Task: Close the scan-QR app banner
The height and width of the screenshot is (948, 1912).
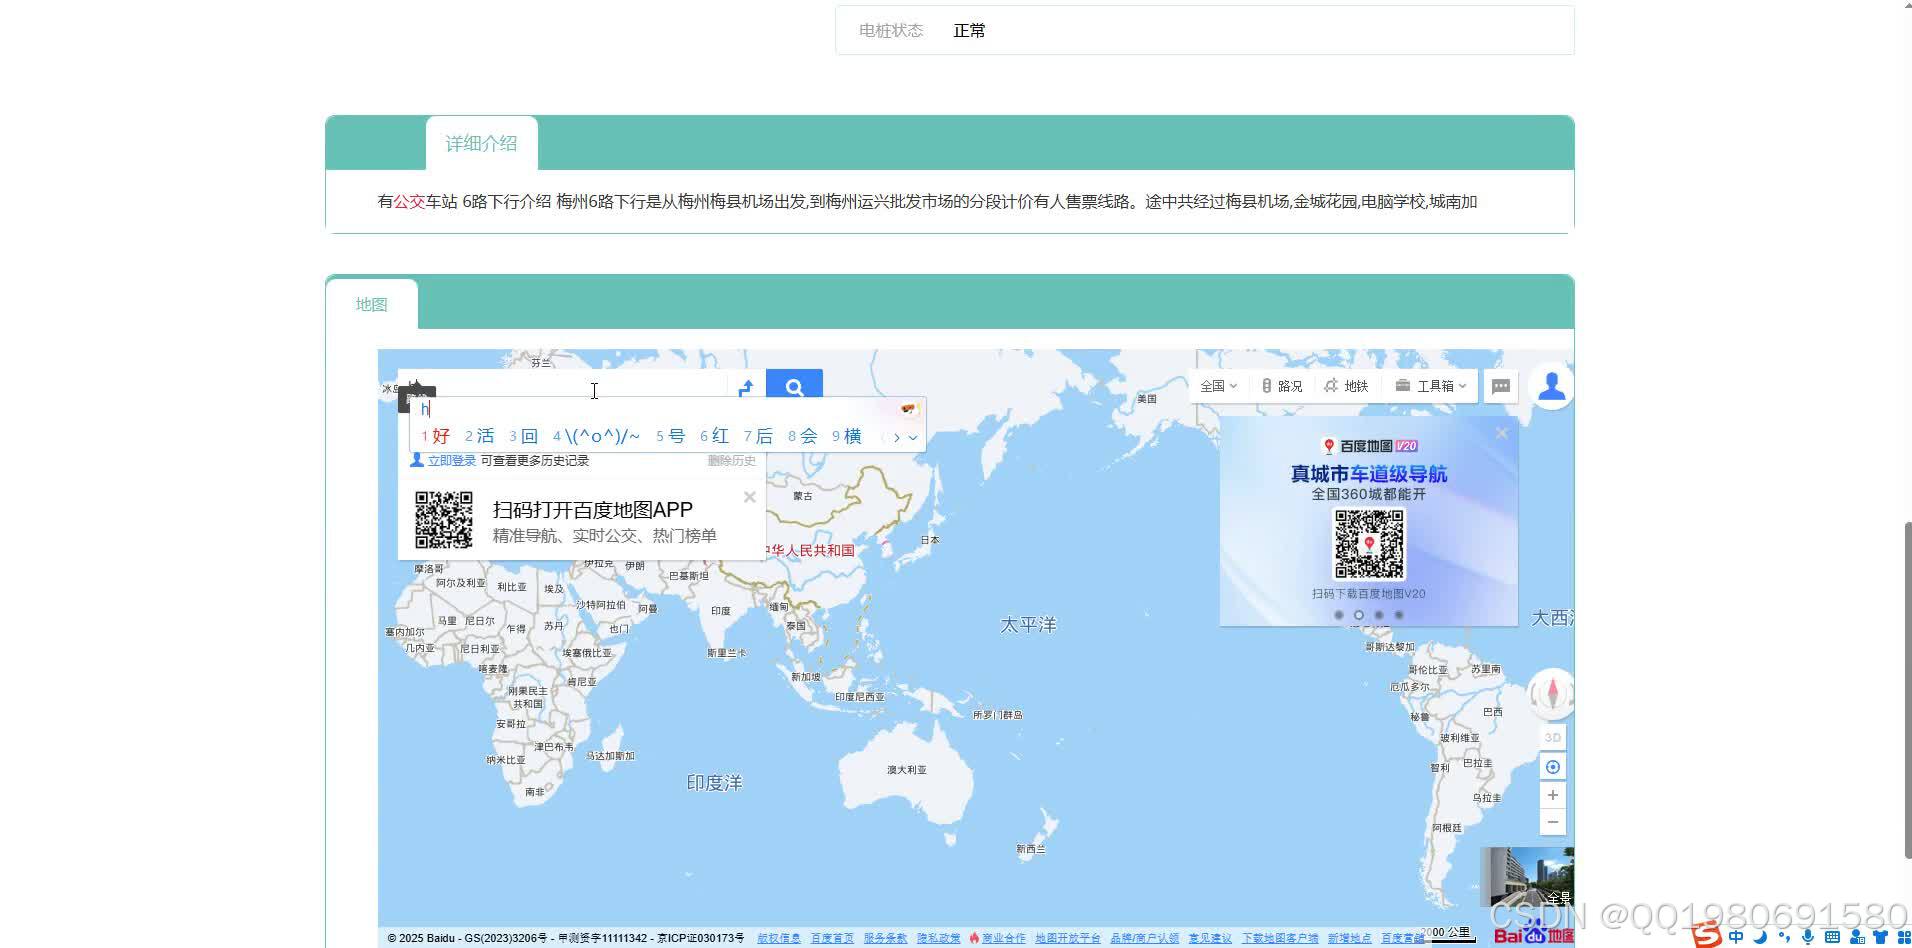Action: 749,497
